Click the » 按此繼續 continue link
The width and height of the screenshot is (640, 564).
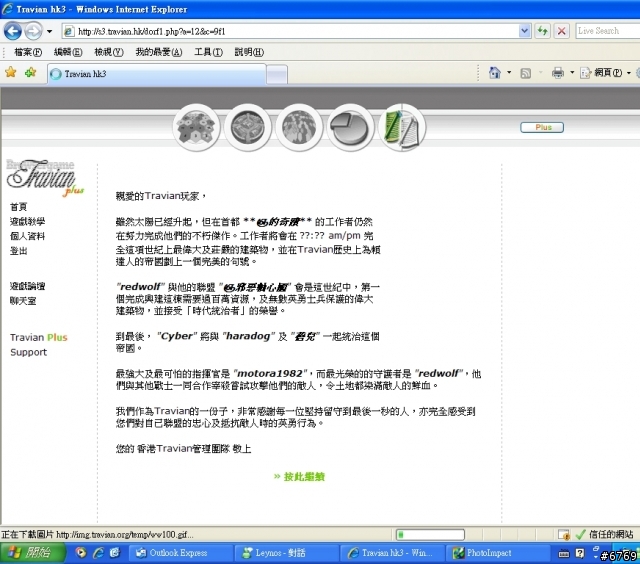[x=299, y=476]
